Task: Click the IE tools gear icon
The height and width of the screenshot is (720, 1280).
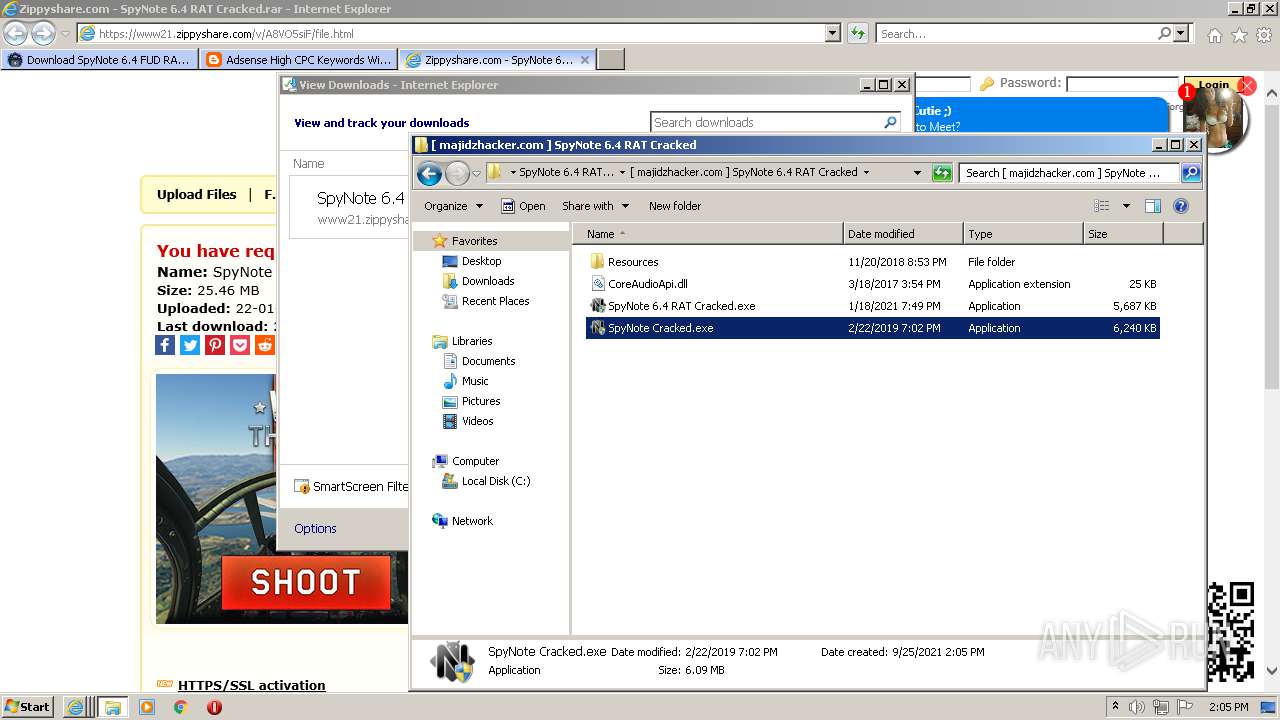Action: (1264, 35)
